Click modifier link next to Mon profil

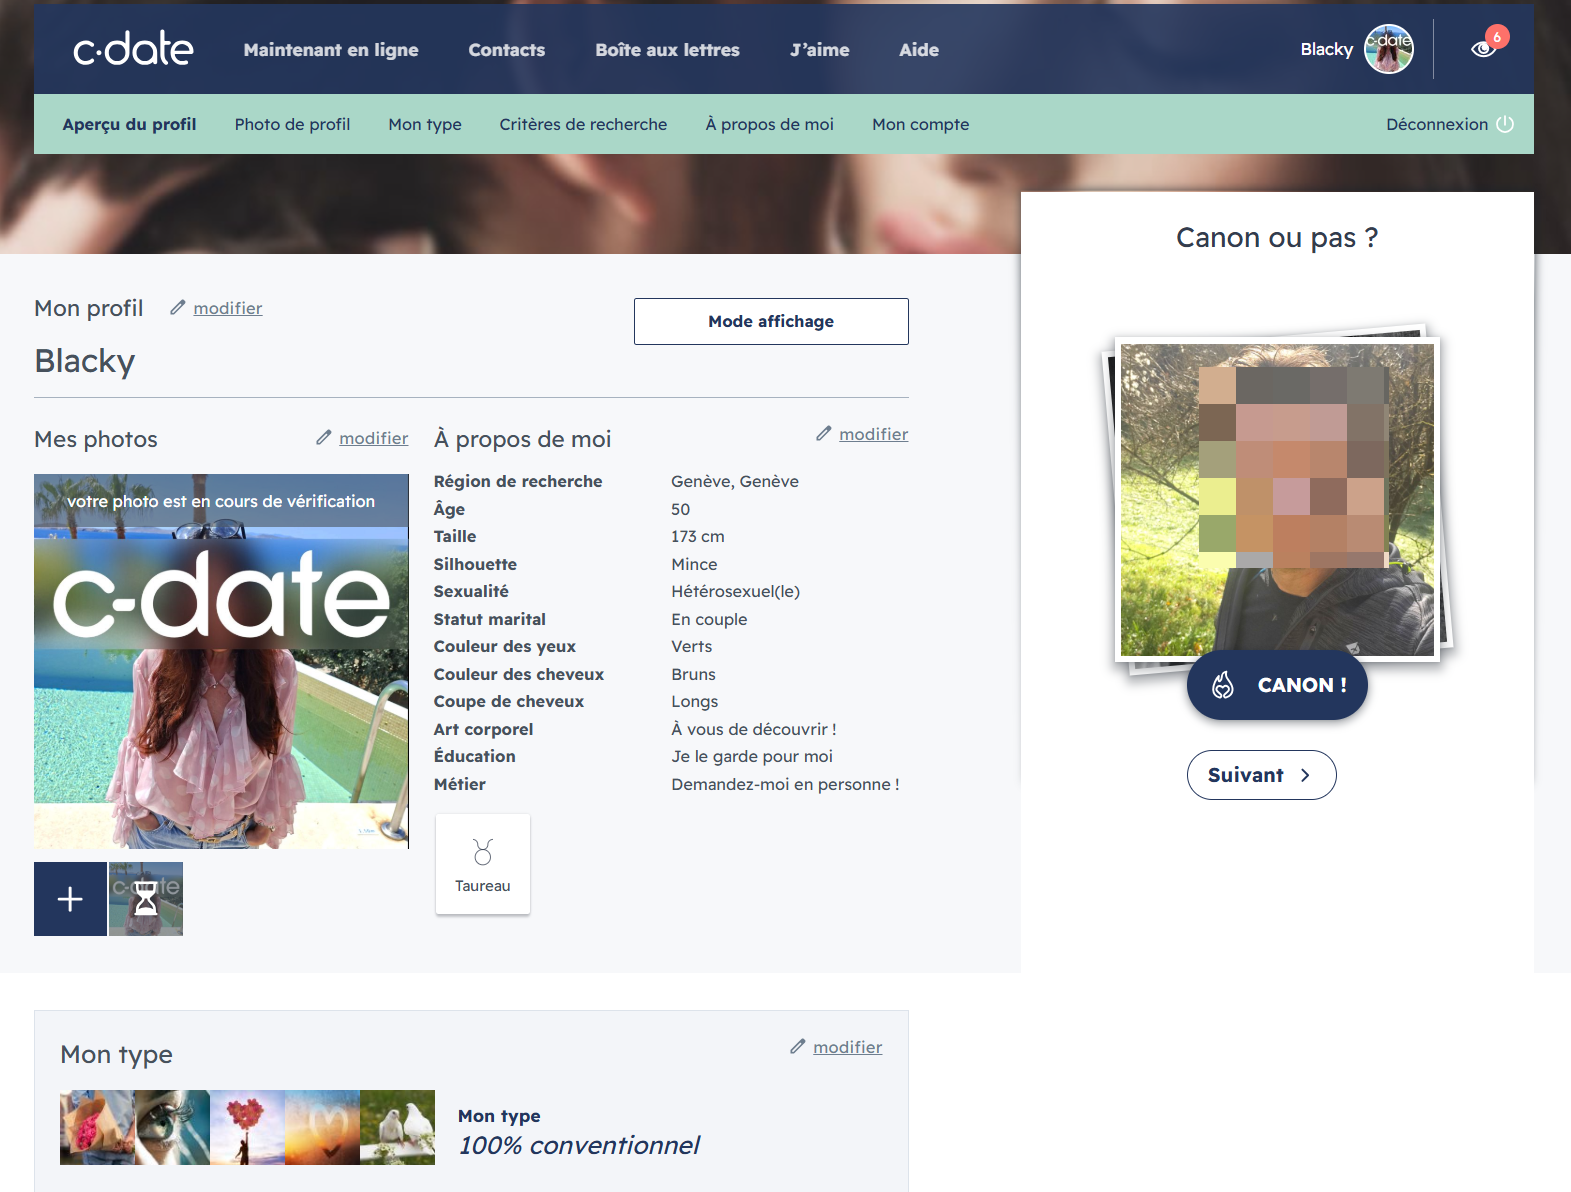point(228,308)
